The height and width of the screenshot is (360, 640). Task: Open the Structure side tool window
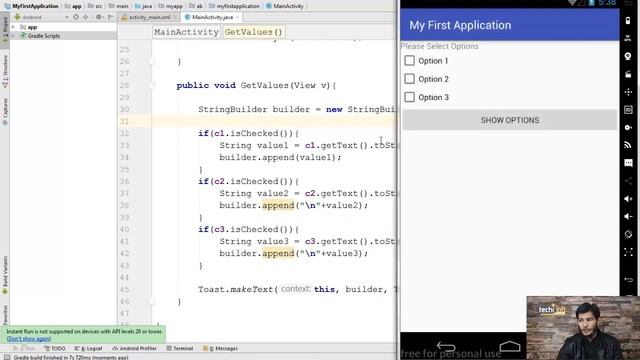[5, 71]
